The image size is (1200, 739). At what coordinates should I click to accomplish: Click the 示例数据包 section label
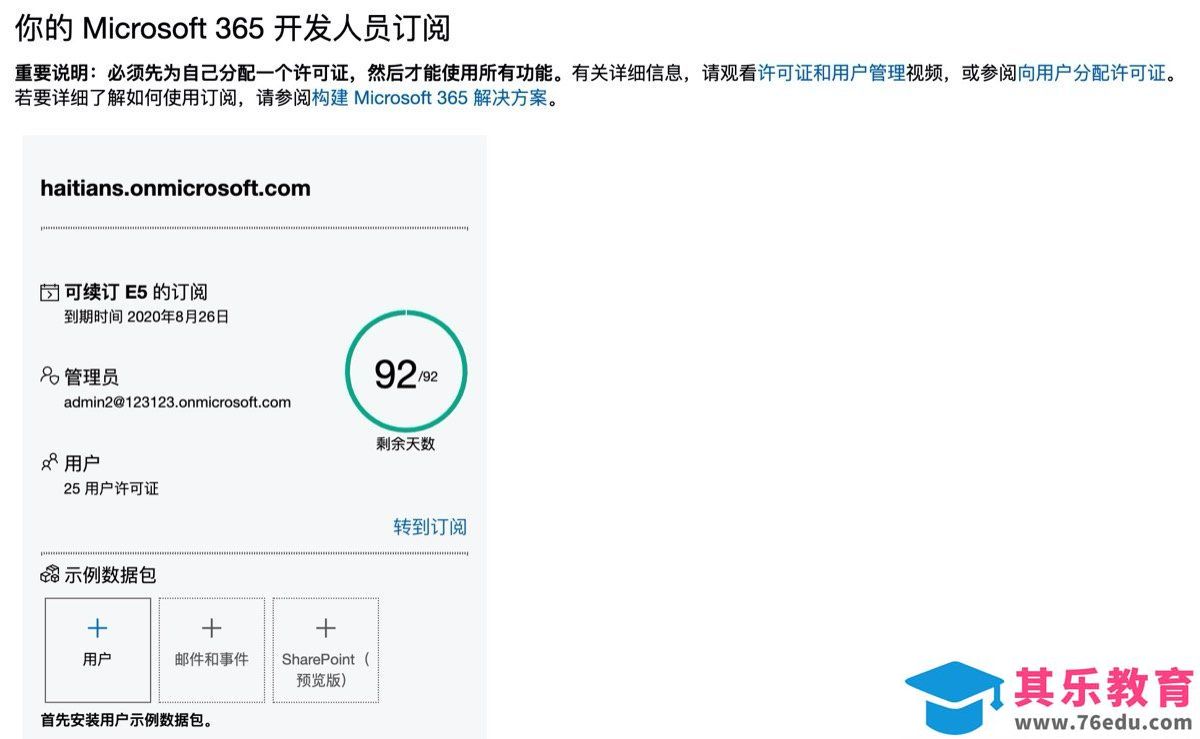pyautogui.click(x=110, y=575)
